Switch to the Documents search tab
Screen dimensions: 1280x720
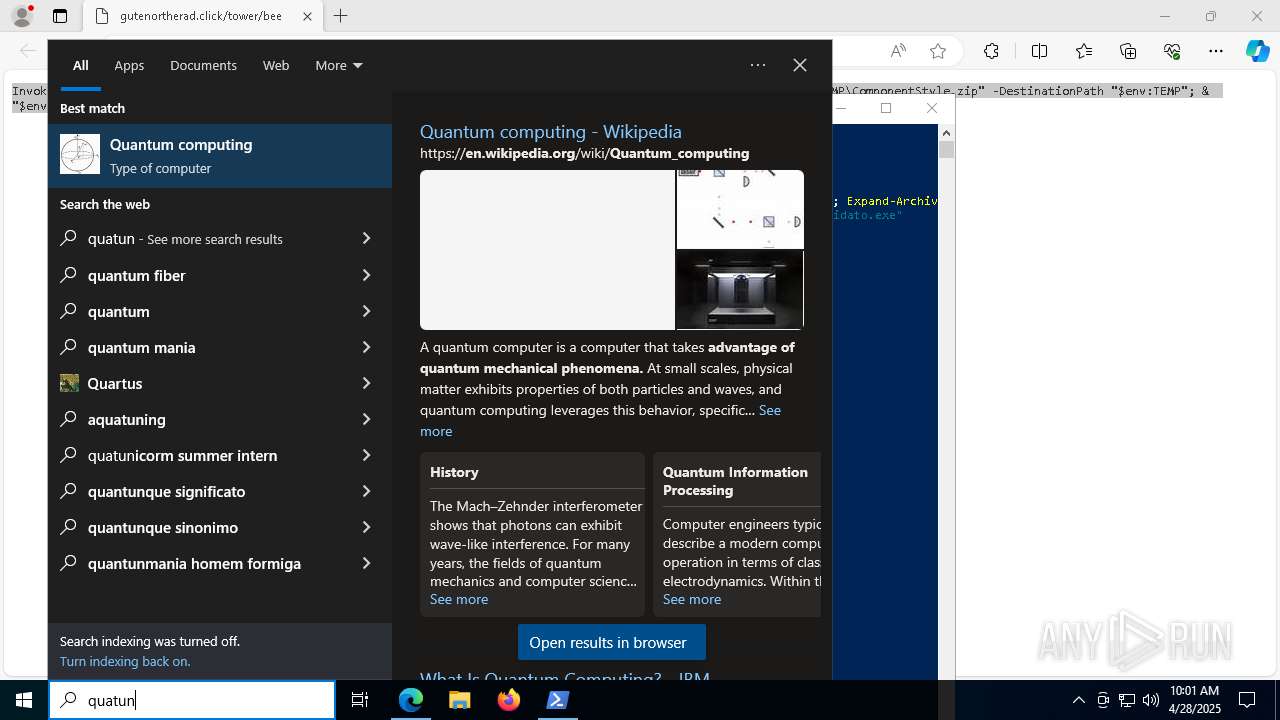pyautogui.click(x=203, y=65)
